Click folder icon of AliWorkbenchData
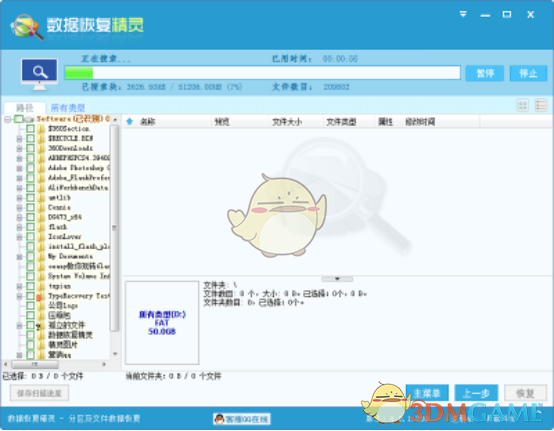 click(x=41, y=188)
